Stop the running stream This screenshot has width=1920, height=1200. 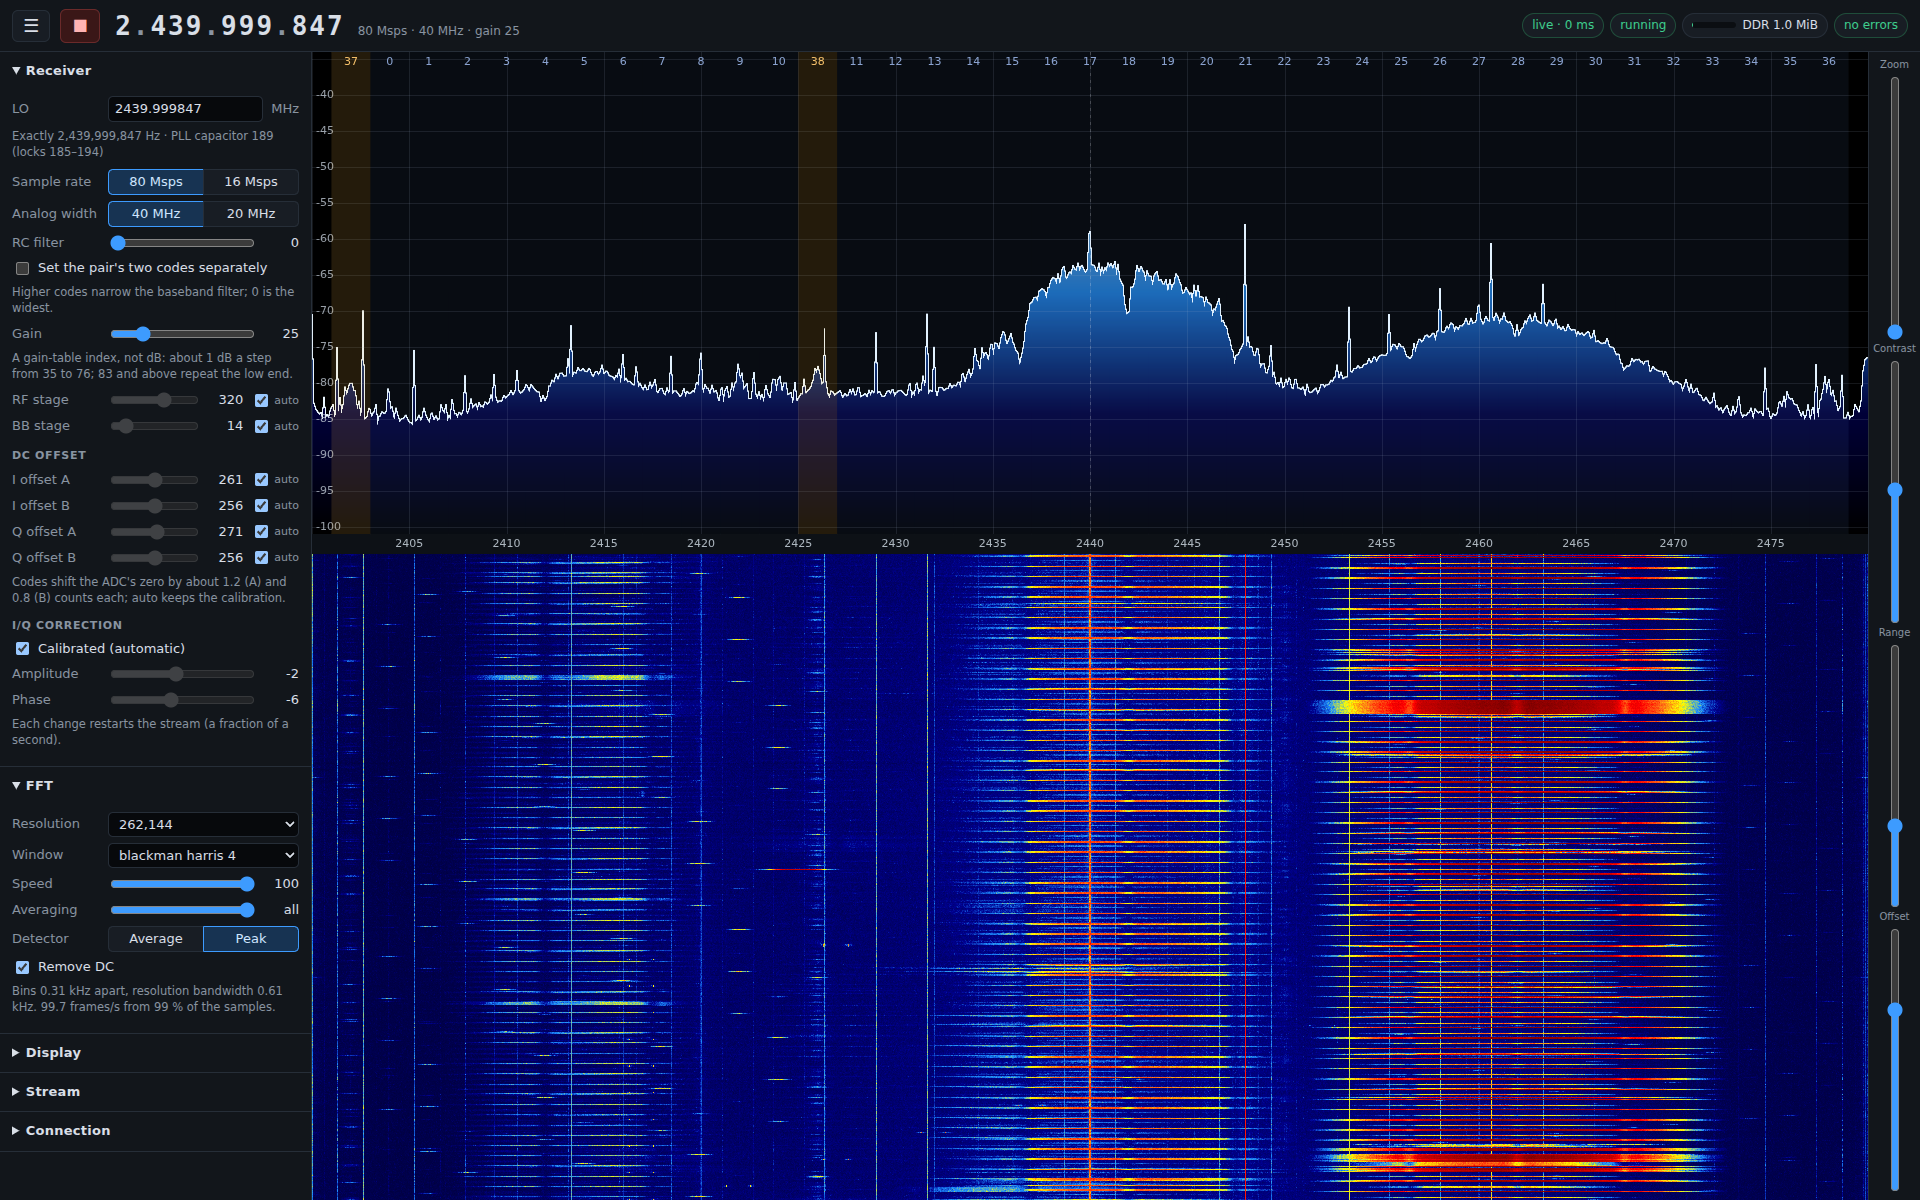[80, 26]
